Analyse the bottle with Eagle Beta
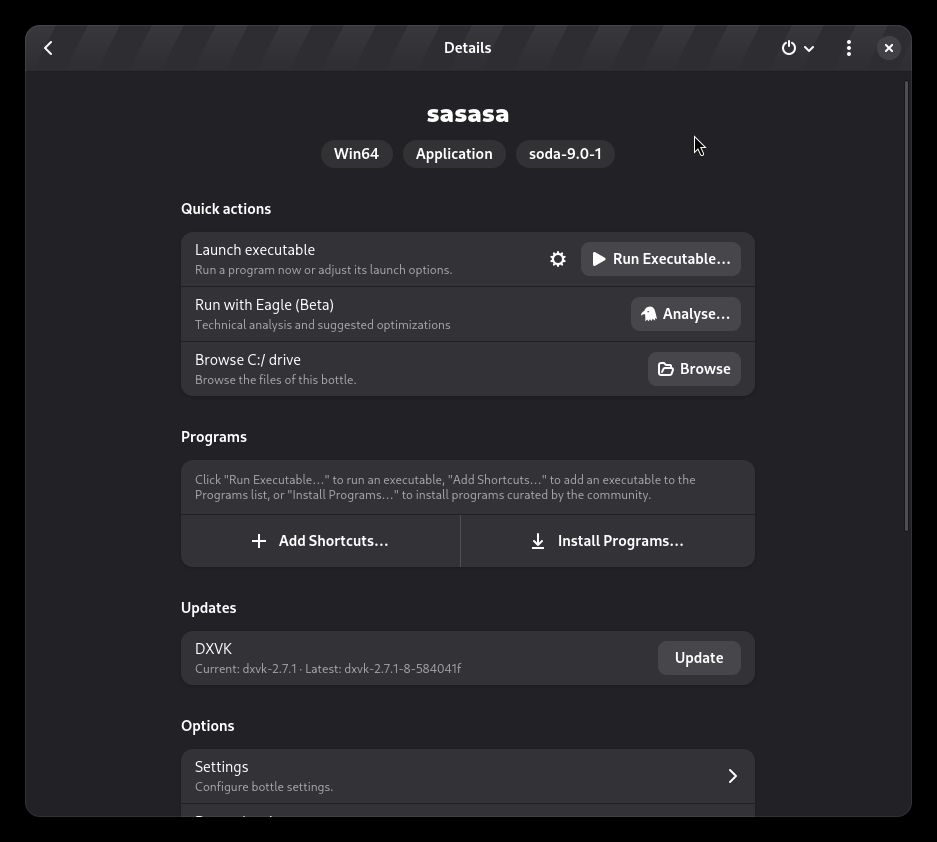Viewport: 937px width, 842px height. coord(686,313)
